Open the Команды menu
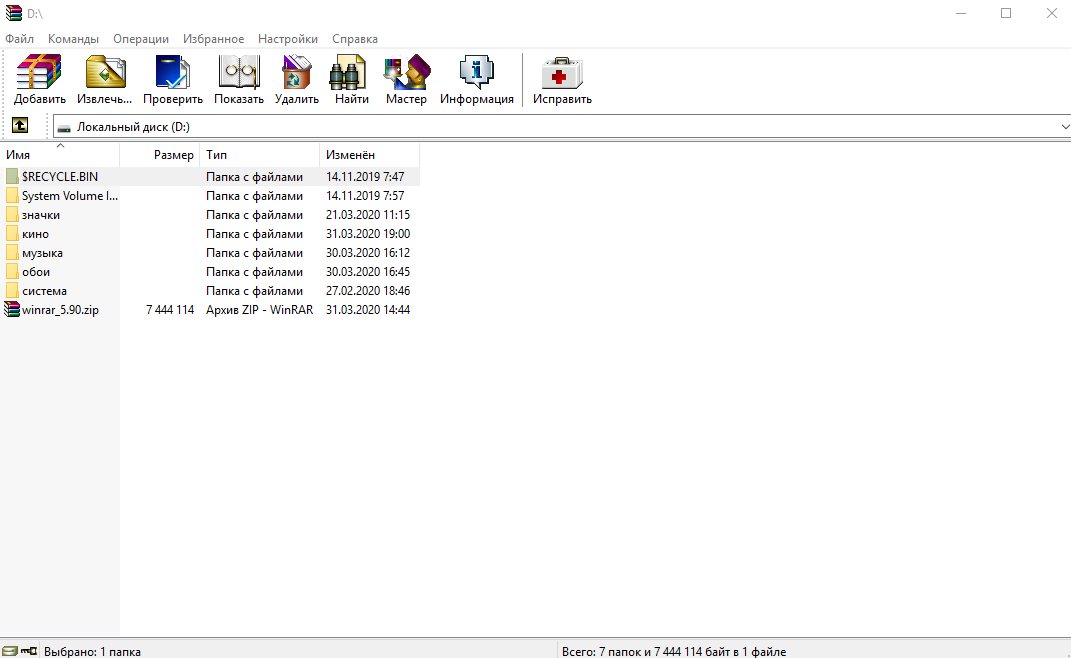 tap(73, 39)
